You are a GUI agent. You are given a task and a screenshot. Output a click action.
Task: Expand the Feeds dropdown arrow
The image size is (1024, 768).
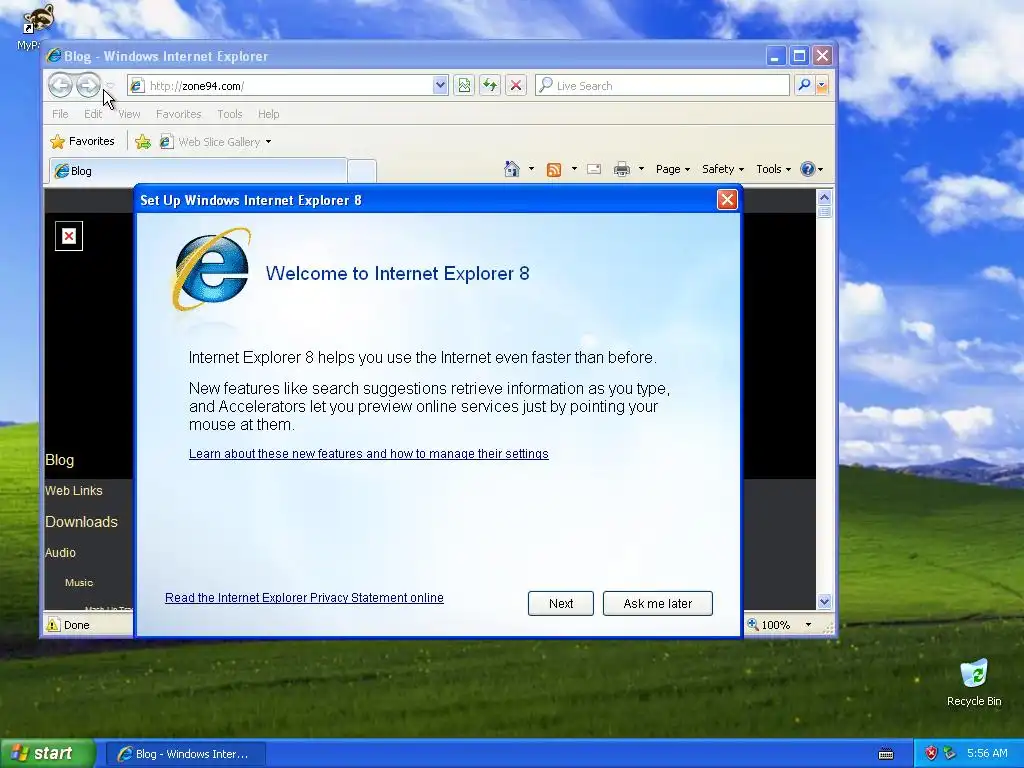point(574,169)
